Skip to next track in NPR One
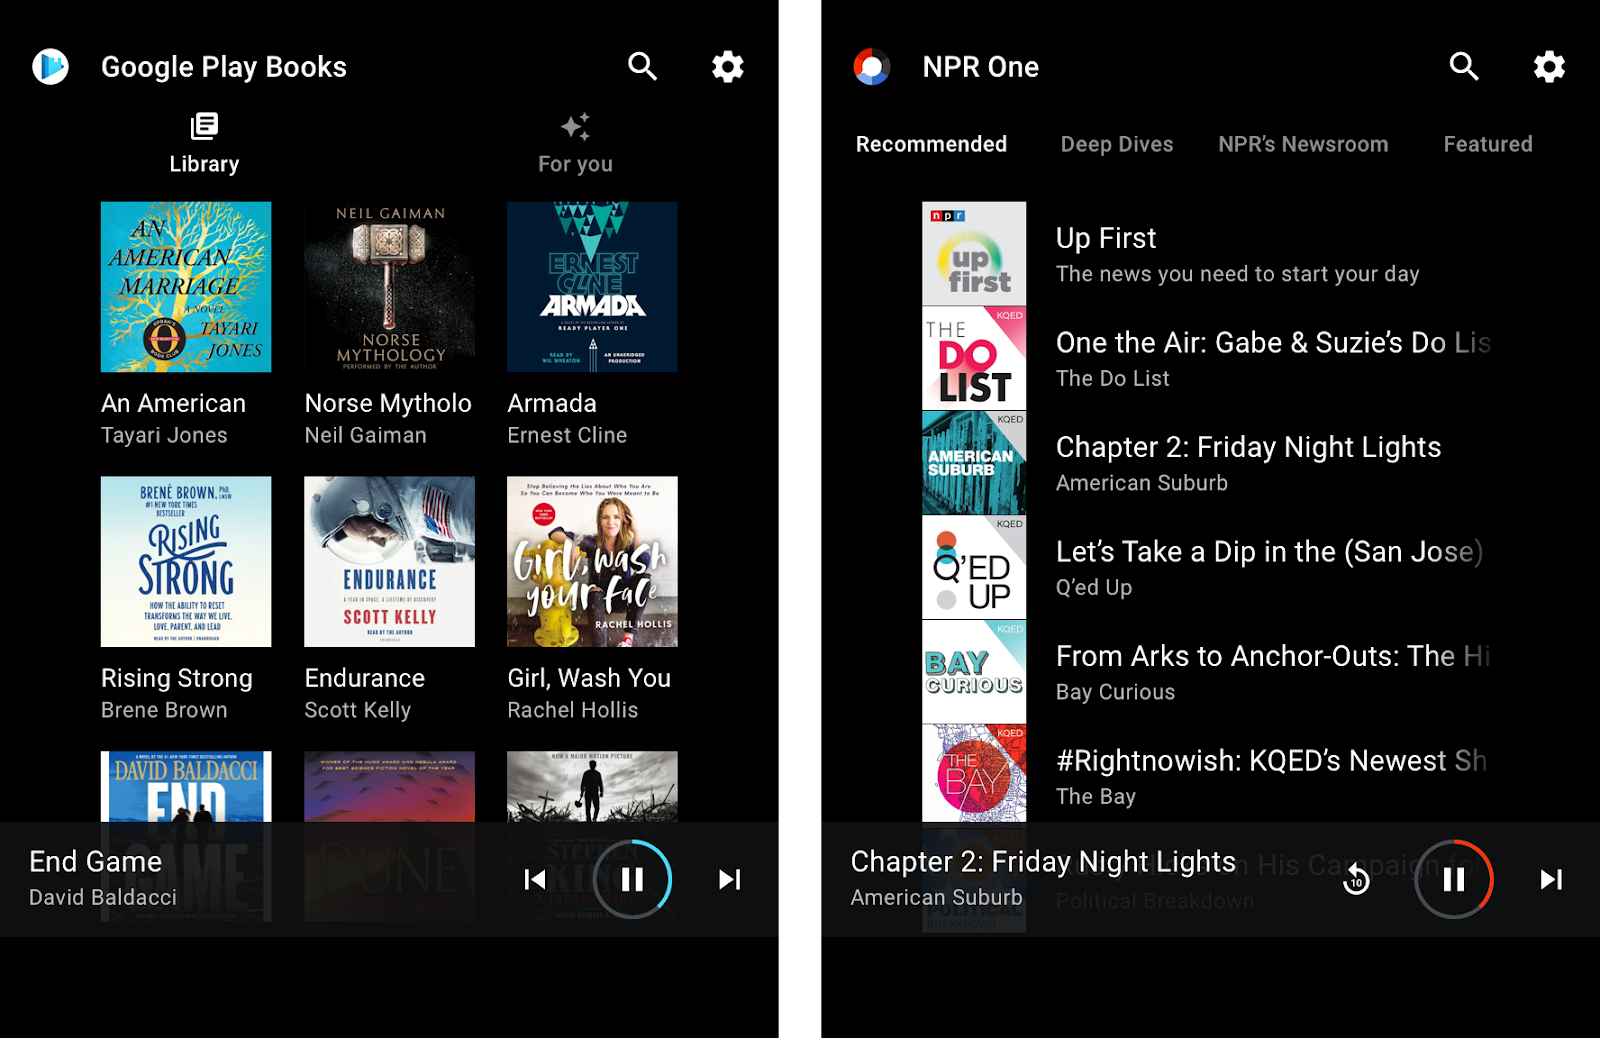 (x=1551, y=879)
